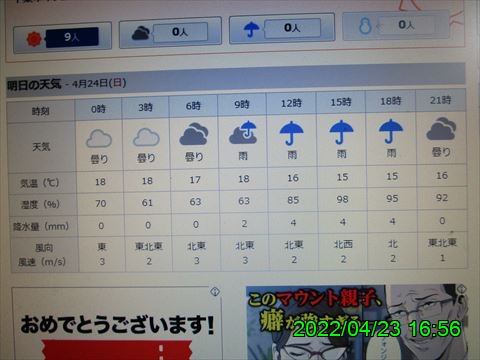480x360 pixels.
Task: Click the sunny vote button showing 9人
Action: coord(63,38)
